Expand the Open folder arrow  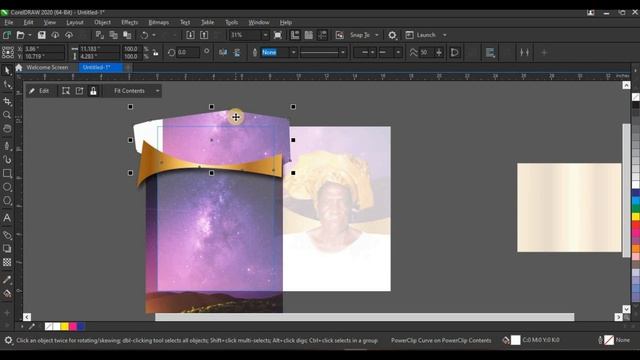point(29,35)
